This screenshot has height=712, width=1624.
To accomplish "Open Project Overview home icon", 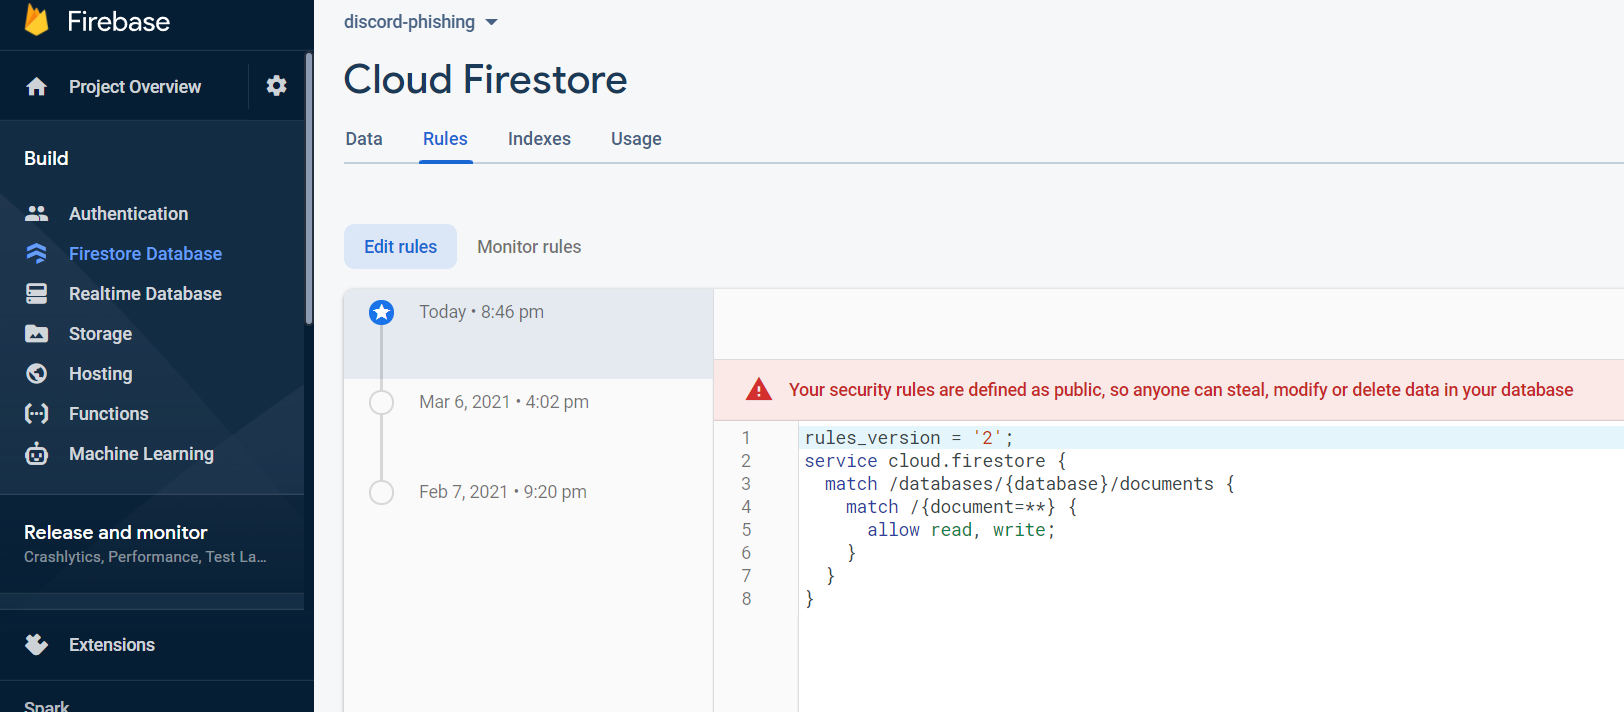I will (x=37, y=87).
